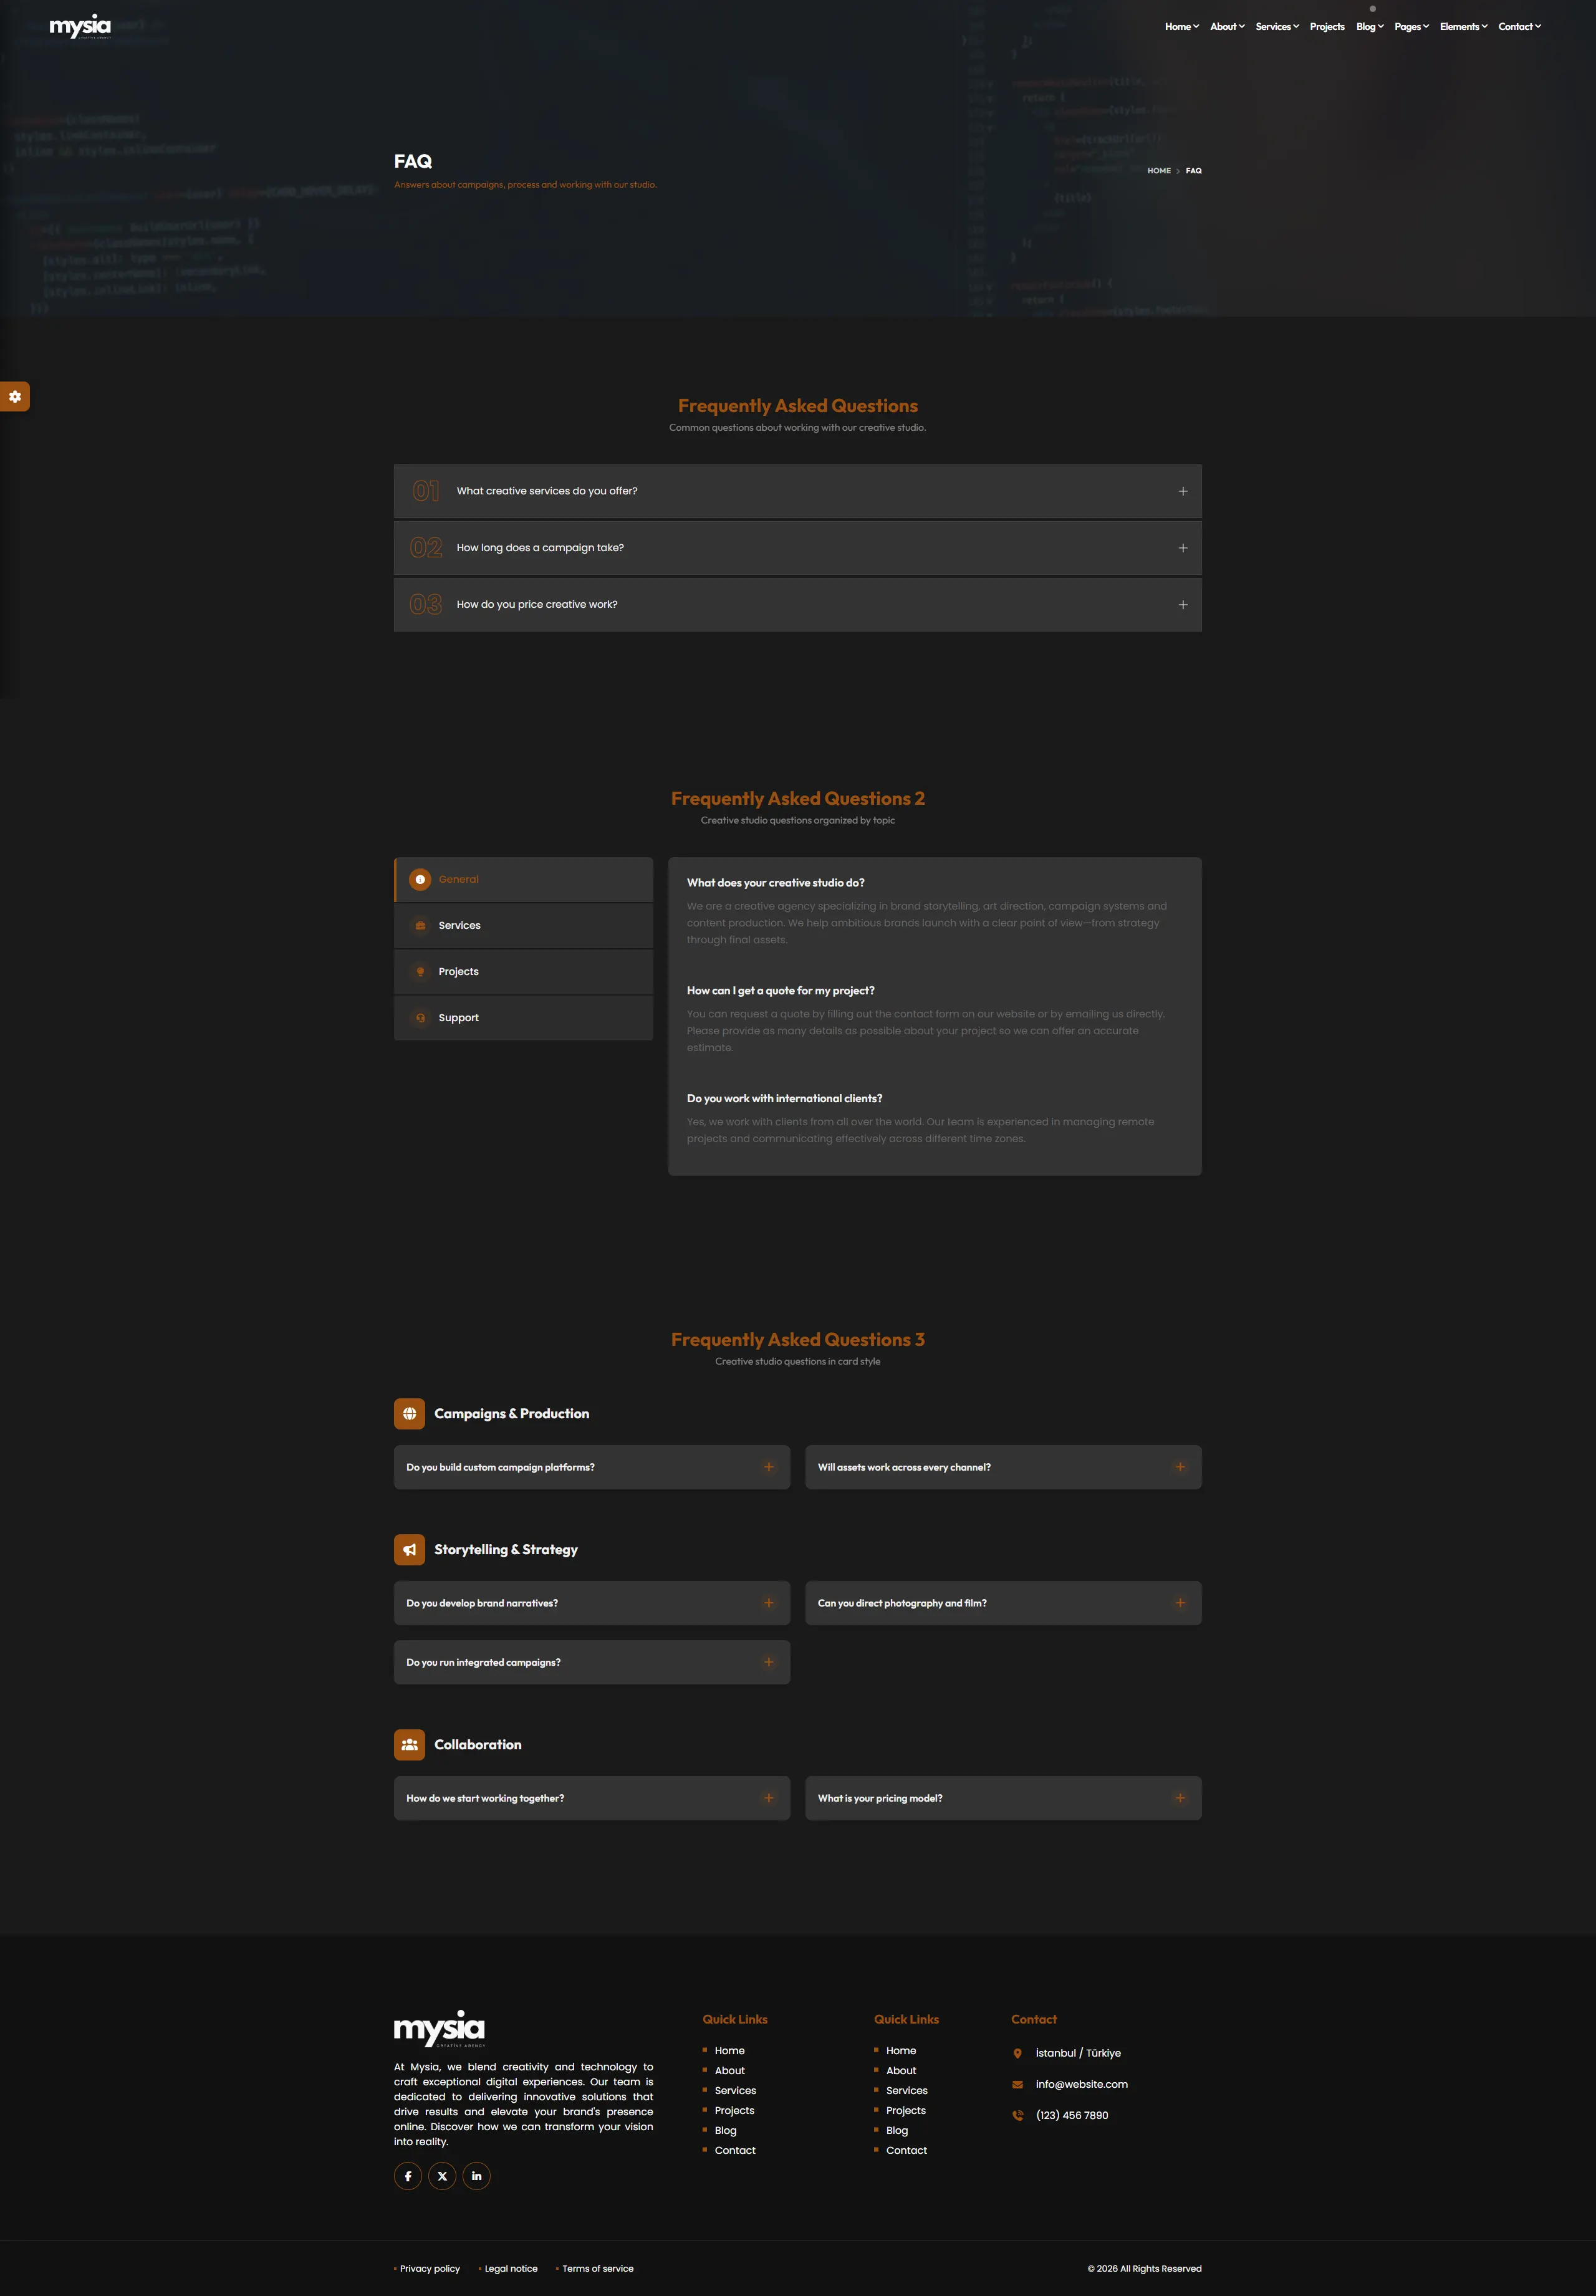Open the Home dropdown in top navigation
The width and height of the screenshot is (1596, 2296).
(1182, 27)
